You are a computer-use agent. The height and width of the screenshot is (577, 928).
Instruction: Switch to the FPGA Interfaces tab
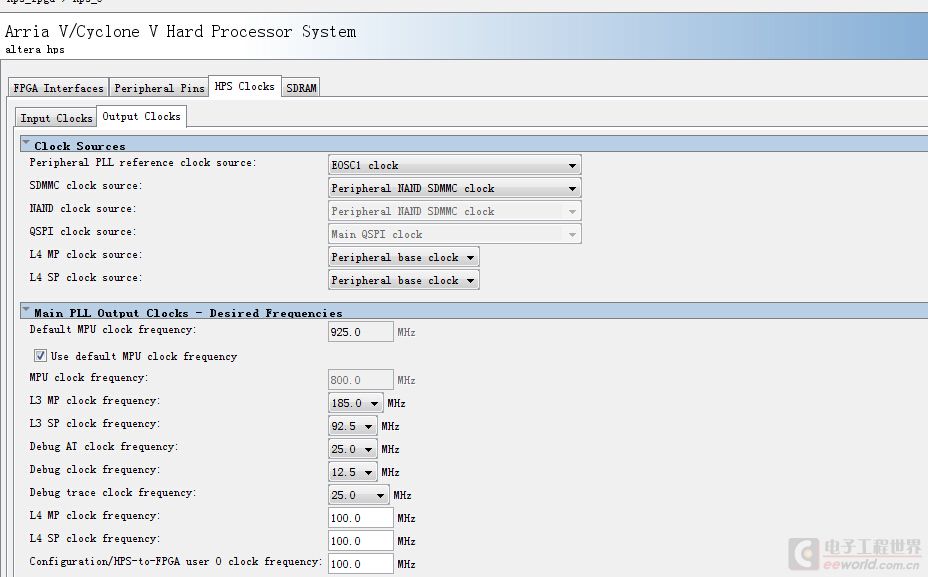point(58,88)
